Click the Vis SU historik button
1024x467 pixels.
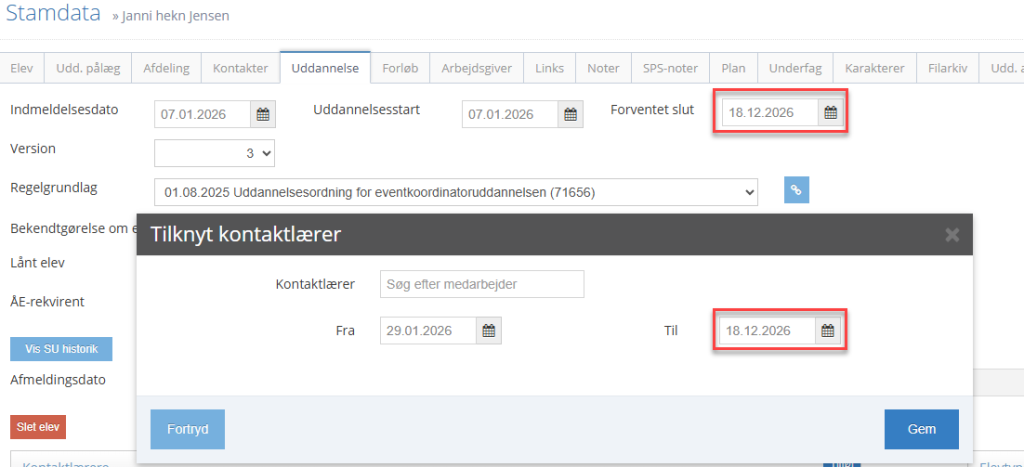61,349
